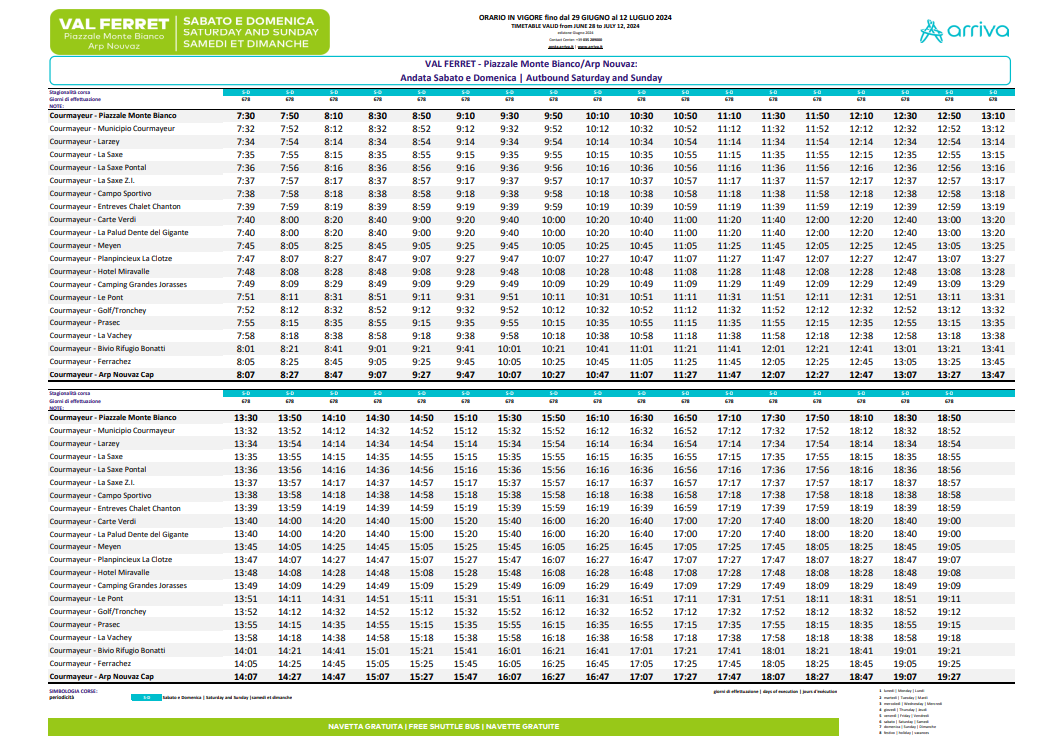The width and height of the screenshot is (1061, 743).
Task: Select the 18:50 last departure from Piazzale Monte Bianco
Action: tap(948, 417)
